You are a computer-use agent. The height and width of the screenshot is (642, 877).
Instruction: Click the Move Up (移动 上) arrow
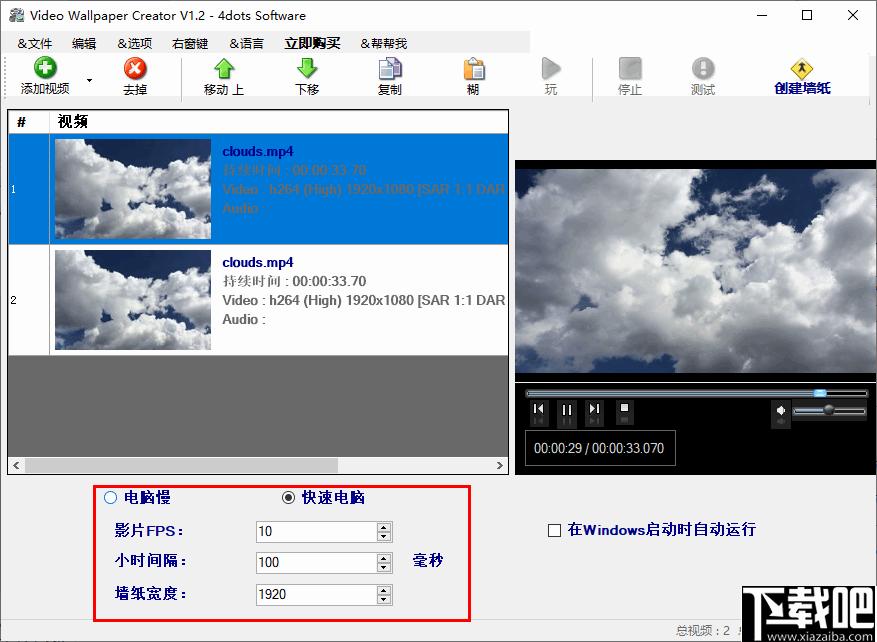click(x=224, y=69)
